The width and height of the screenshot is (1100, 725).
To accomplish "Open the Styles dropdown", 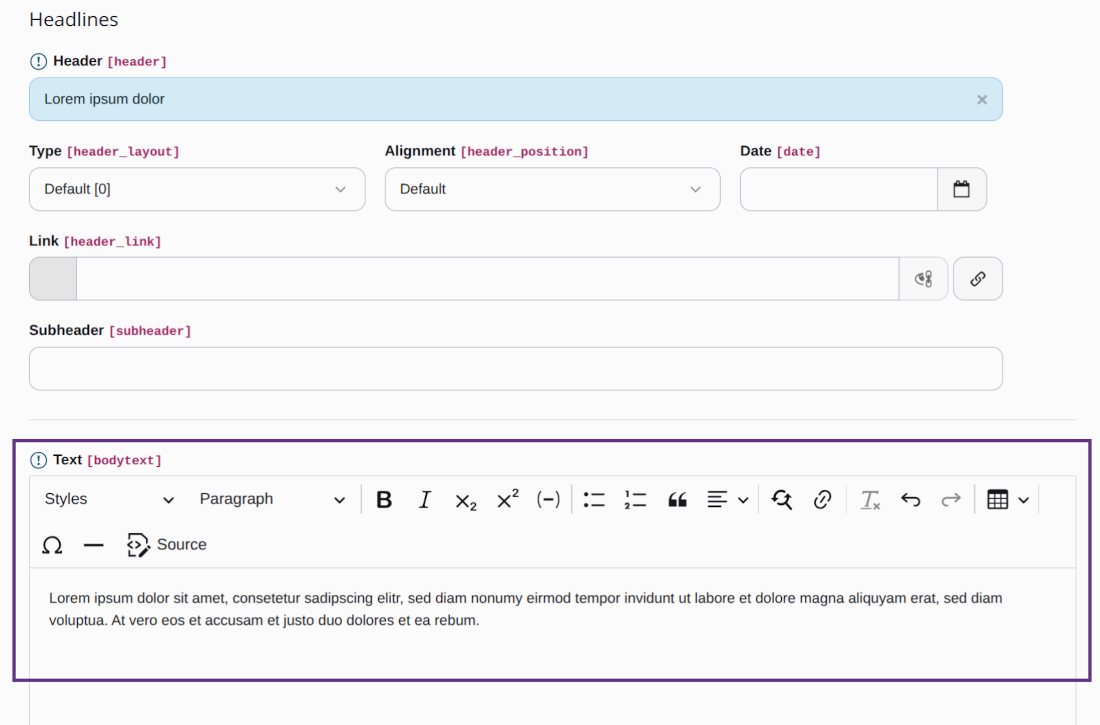I will pos(109,500).
